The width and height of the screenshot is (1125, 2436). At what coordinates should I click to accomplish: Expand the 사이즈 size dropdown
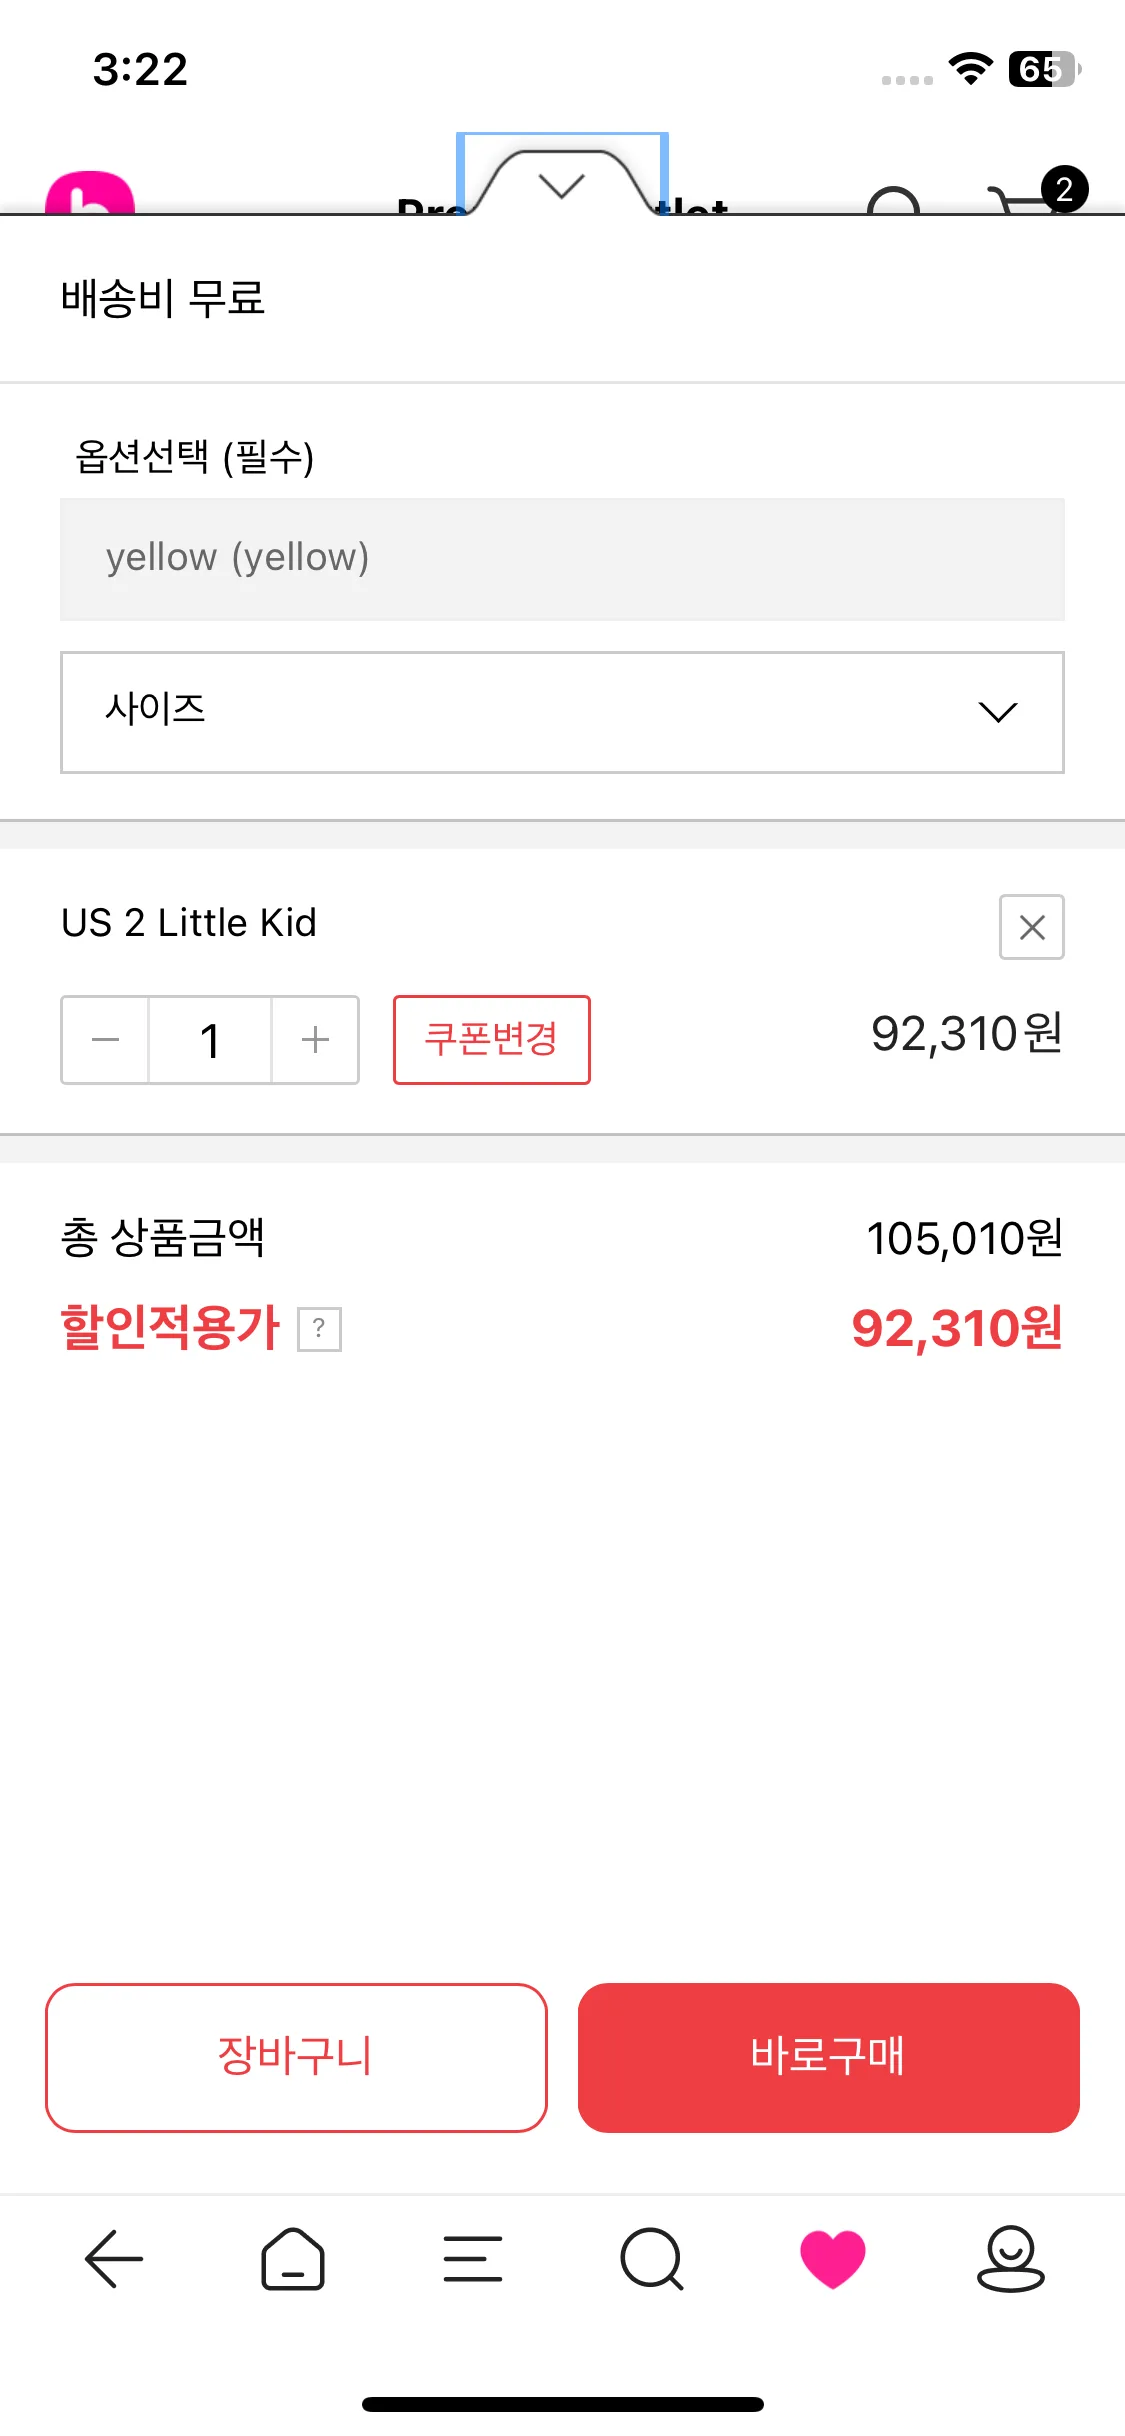pos(562,712)
